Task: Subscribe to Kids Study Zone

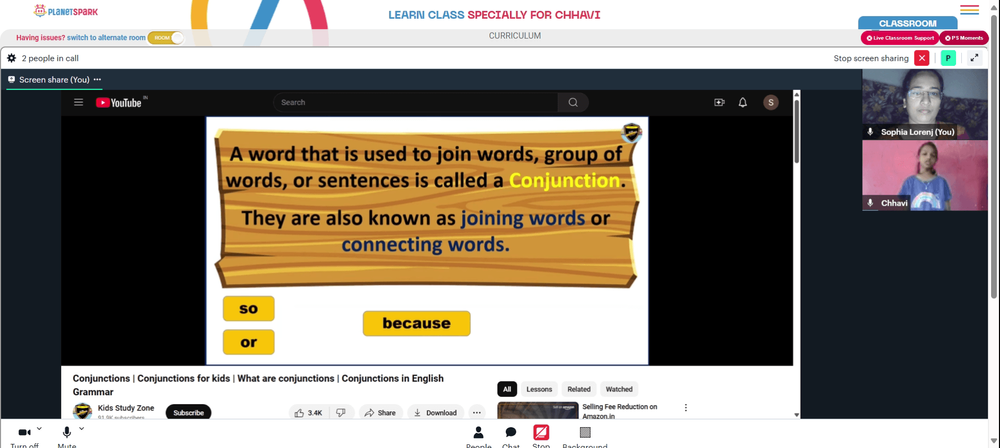Action: (x=188, y=413)
